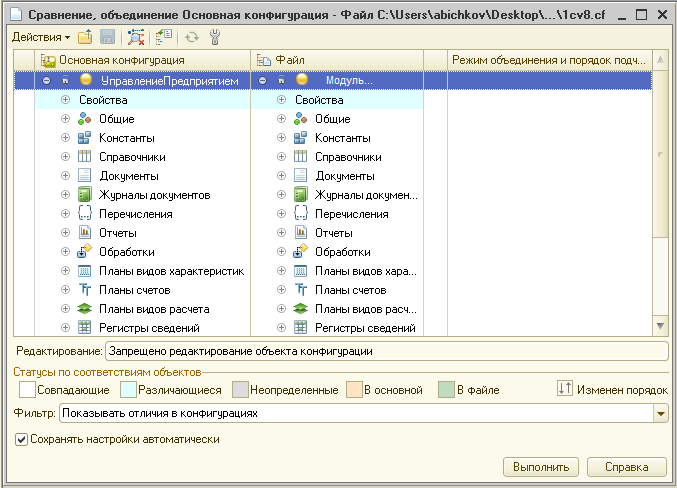Click the mark-by-subsystems toolbar icon
This screenshot has height=488, width=677.
pyautogui.click(x=164, y=37)
